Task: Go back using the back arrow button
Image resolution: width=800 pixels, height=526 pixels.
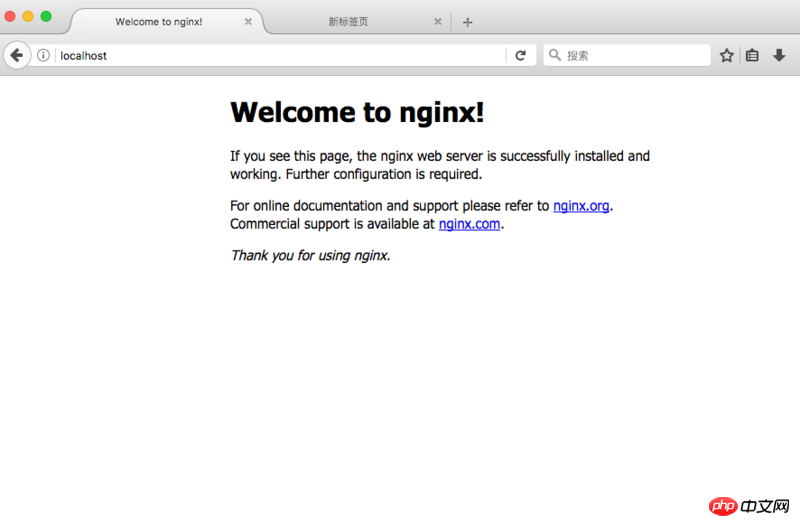Action: pyautogui.click(x=17, y=55)
